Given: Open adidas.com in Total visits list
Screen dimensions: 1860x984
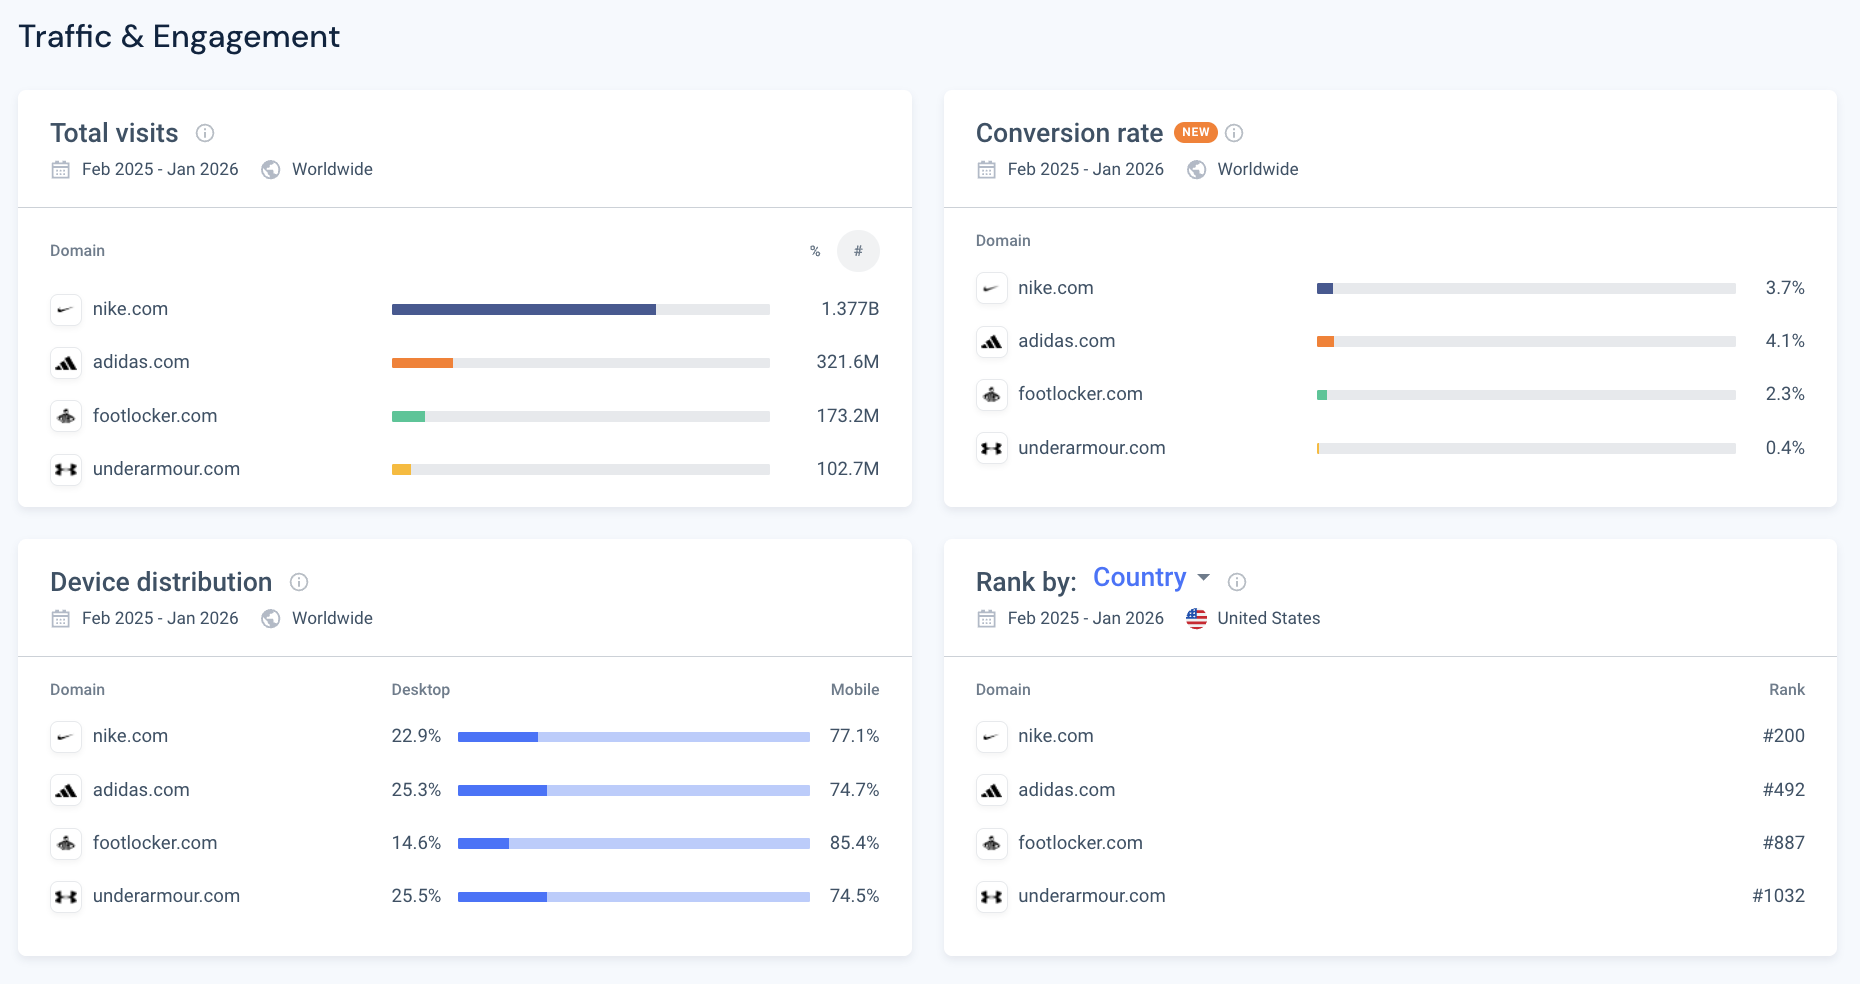Looking at the screenshot, I should (141, 362).
